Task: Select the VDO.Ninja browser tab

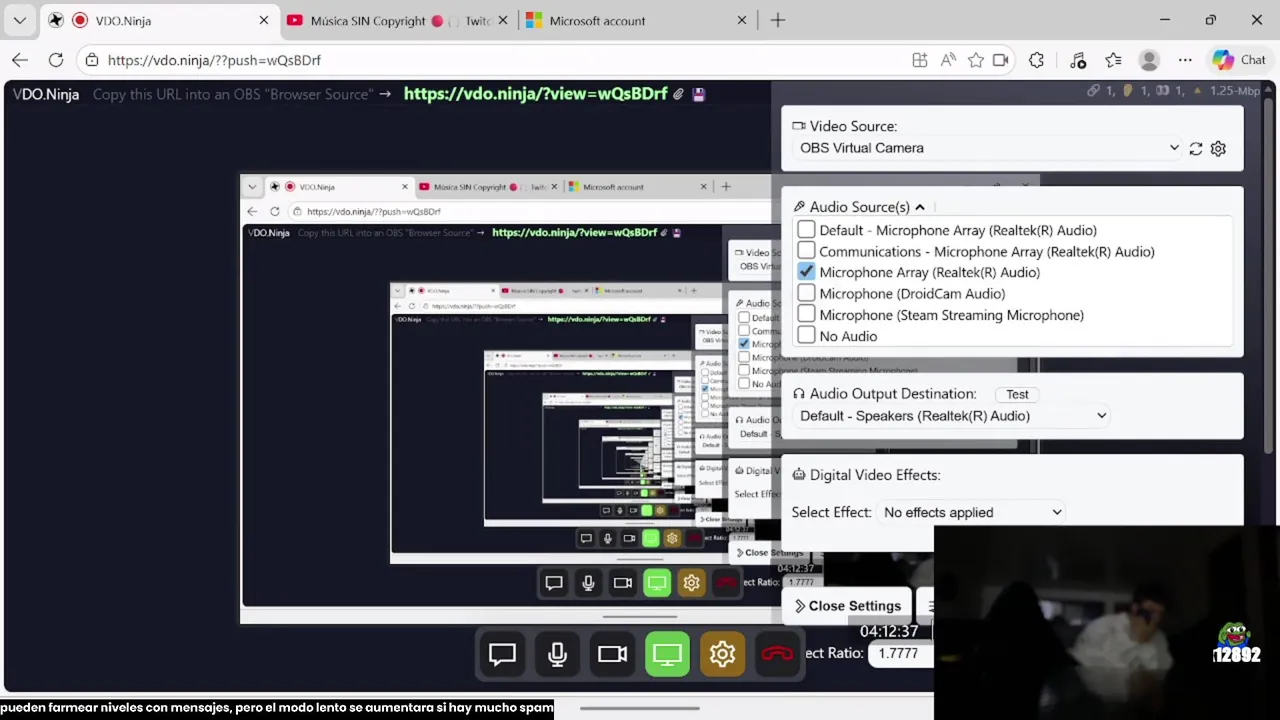Action: 159,20
